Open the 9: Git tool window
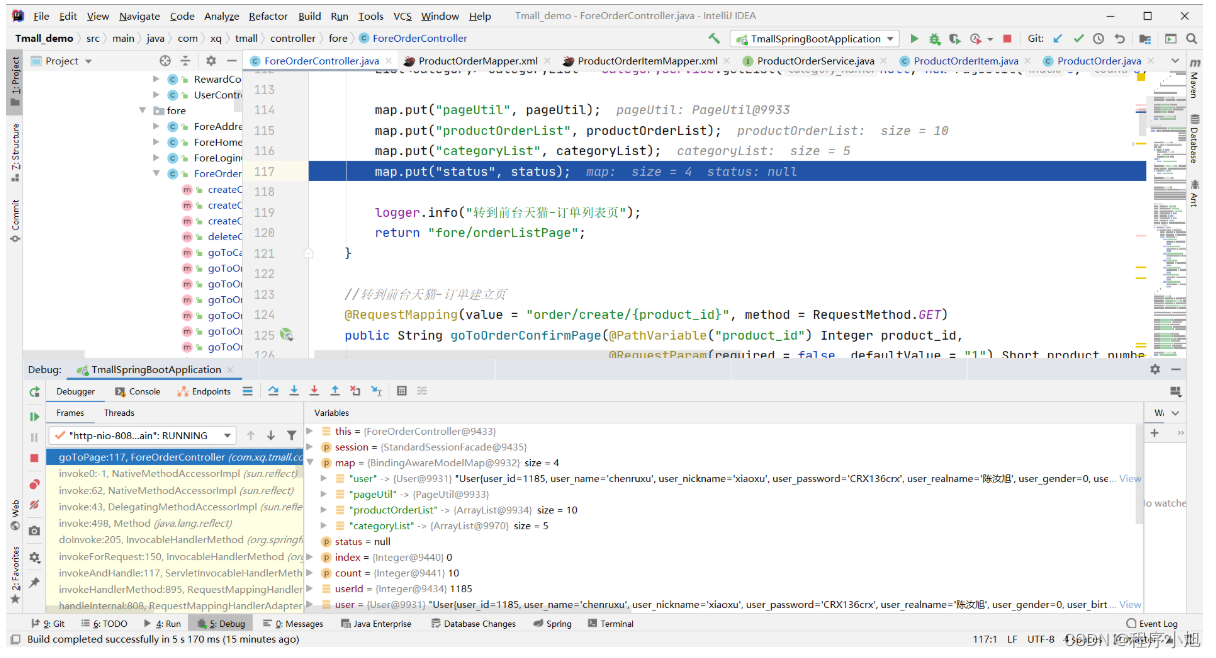The height and width of the screenshot is (658, 1216). 46,624
